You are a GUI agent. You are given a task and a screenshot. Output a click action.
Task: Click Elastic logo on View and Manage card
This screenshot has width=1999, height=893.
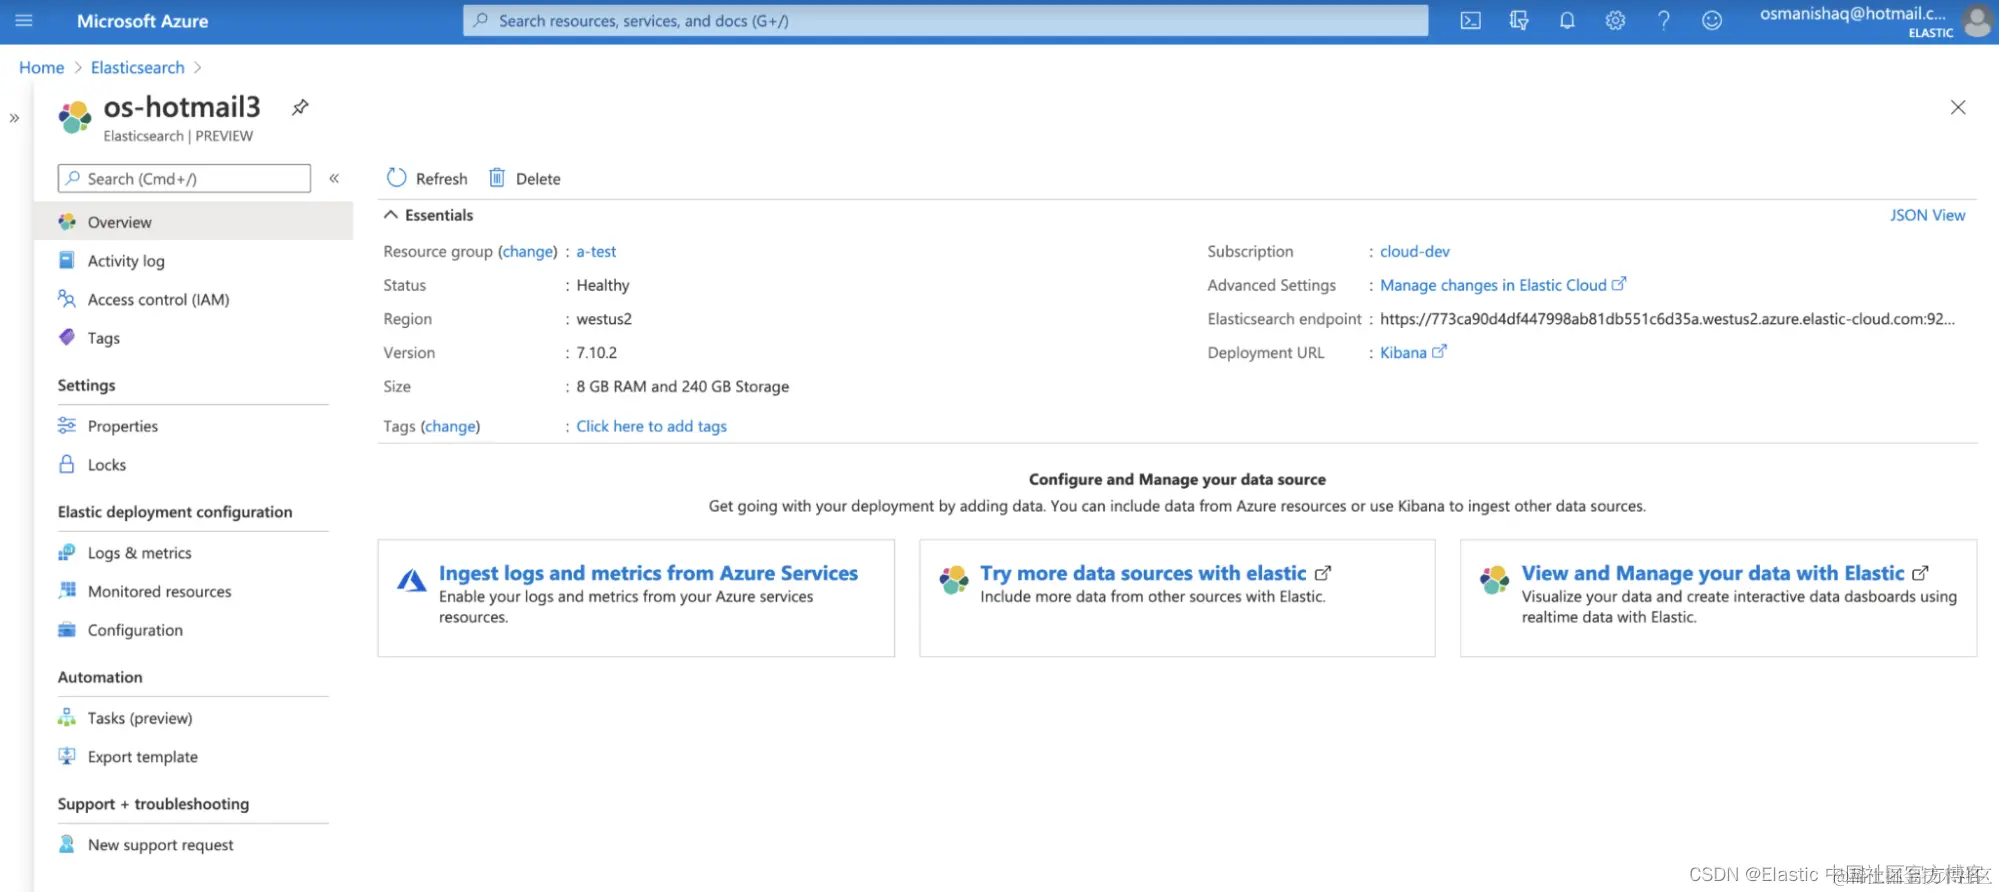click(1495, 579)
